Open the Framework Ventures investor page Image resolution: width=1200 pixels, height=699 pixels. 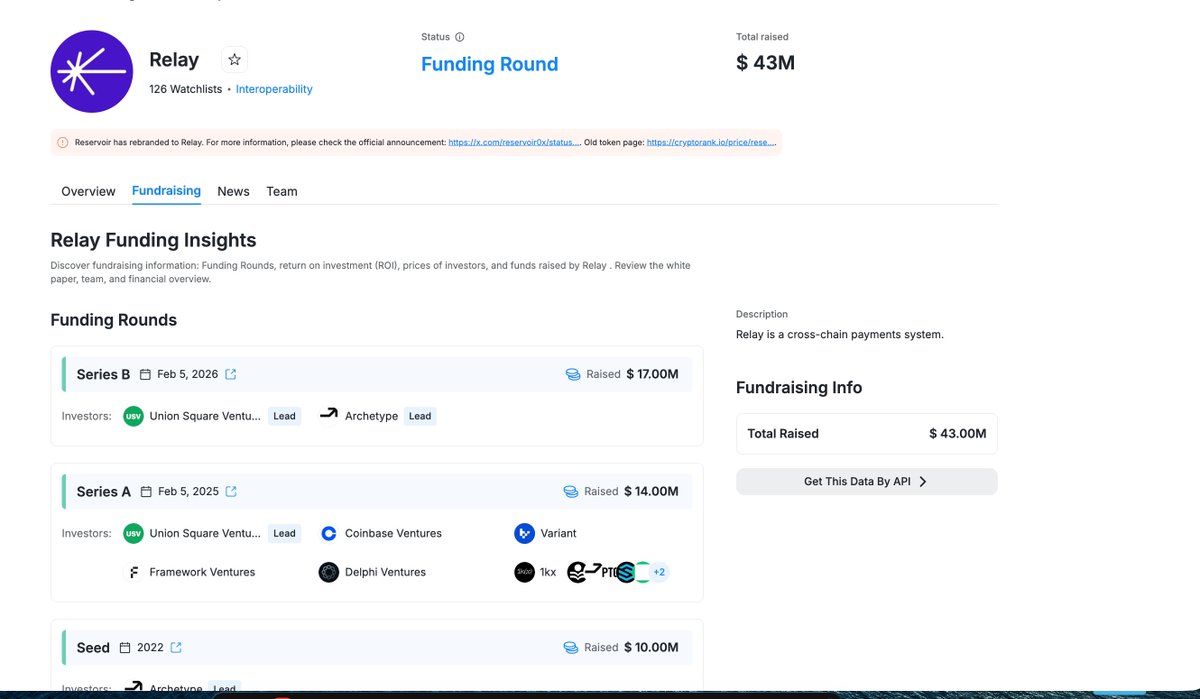[x=202, y=572]
